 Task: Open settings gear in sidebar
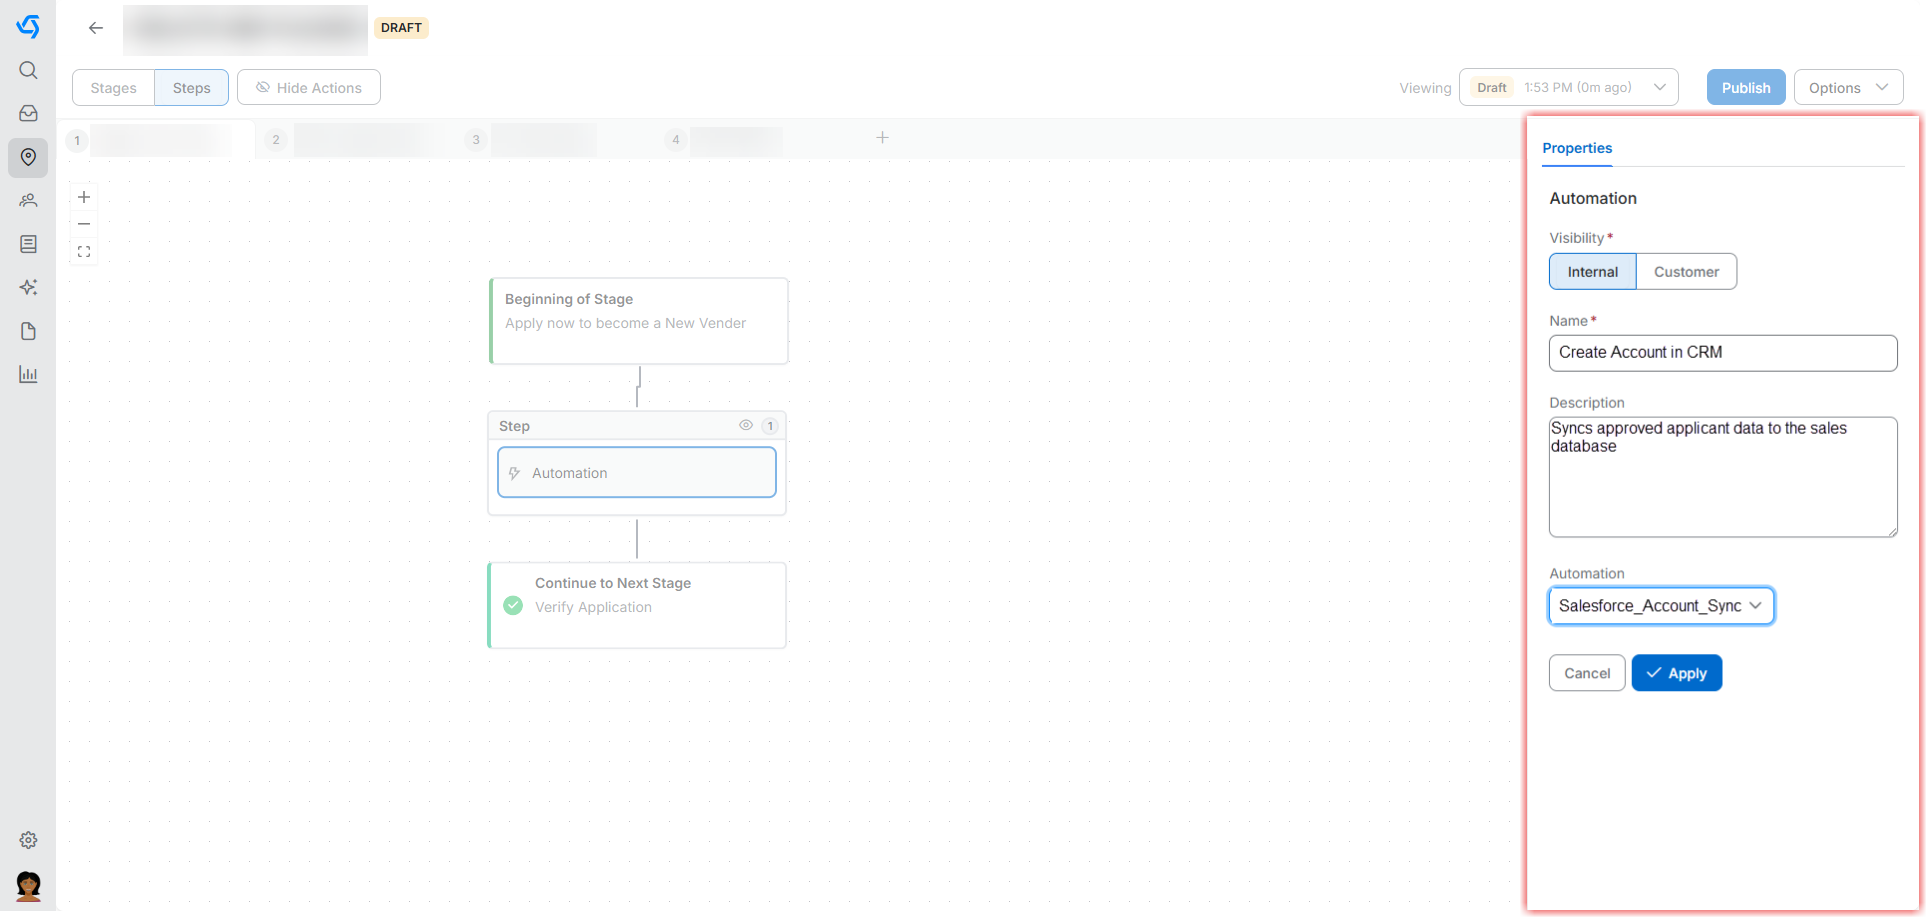coord(28,840)
